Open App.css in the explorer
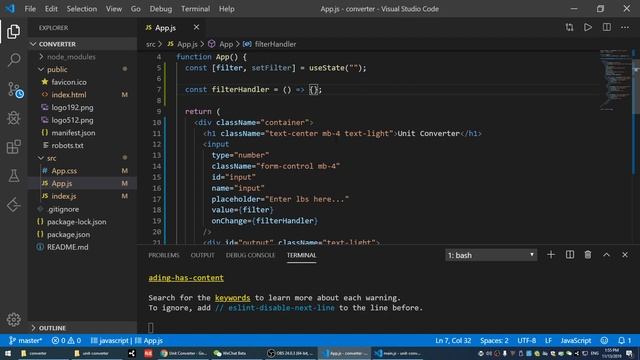This screenshot has height=360, width=640. coord(82,171)
